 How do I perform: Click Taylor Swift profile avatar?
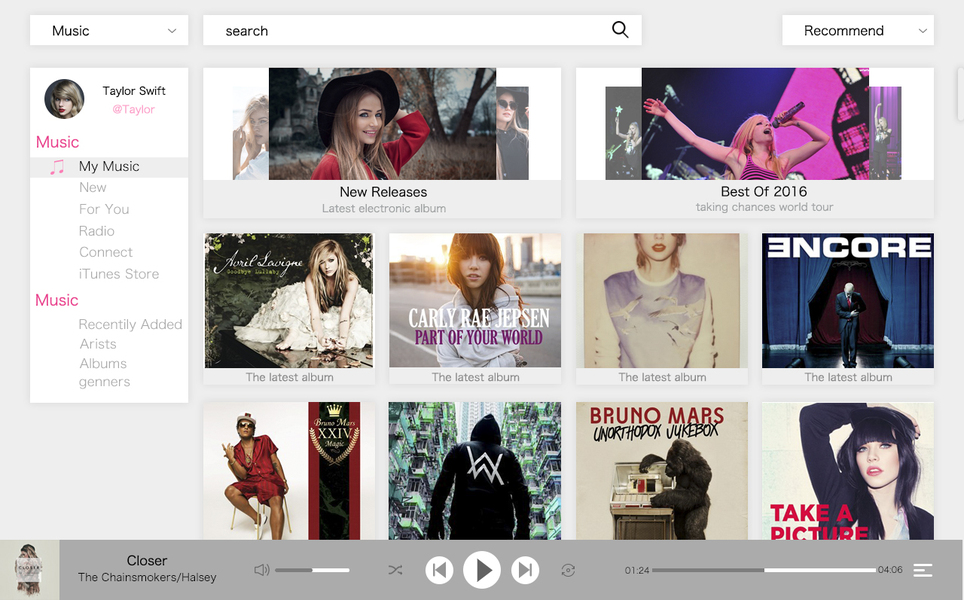(x=64, y=98)
